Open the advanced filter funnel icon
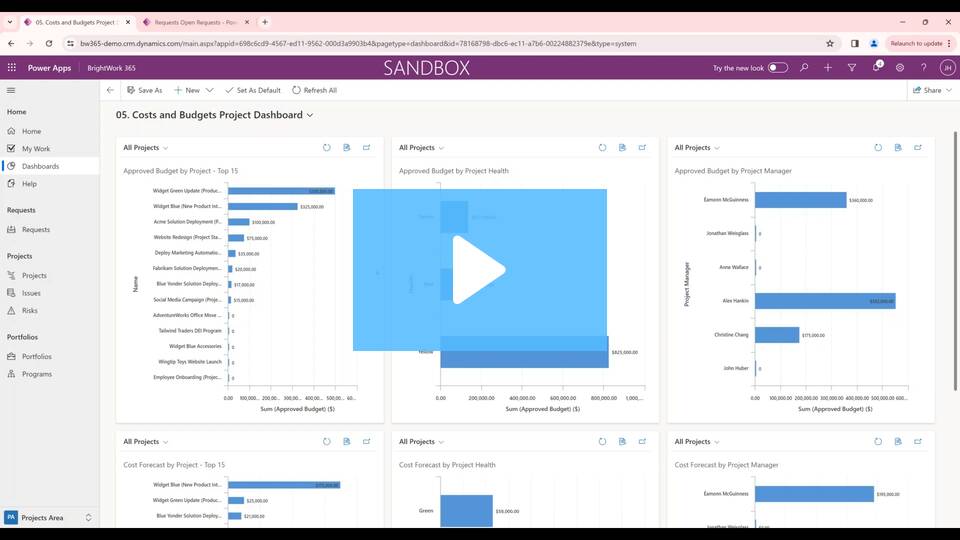Viewport: 960px width, 540px height. pos(852,68)
